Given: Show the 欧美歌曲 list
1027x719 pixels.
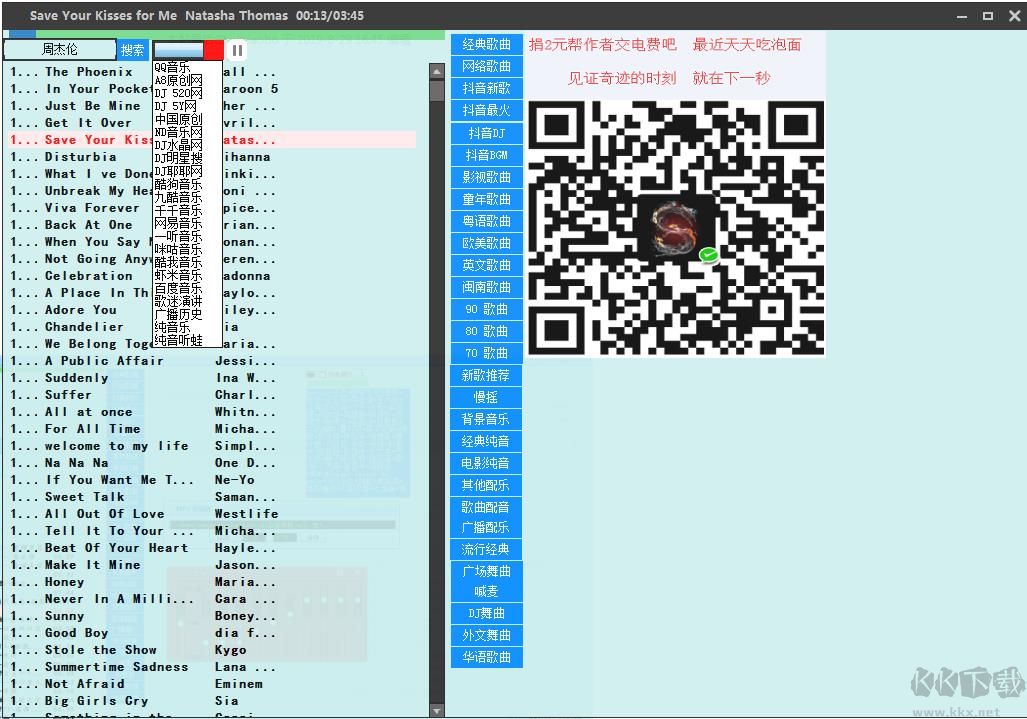Looking at the screenshot, I should click(x=486, y=243).
